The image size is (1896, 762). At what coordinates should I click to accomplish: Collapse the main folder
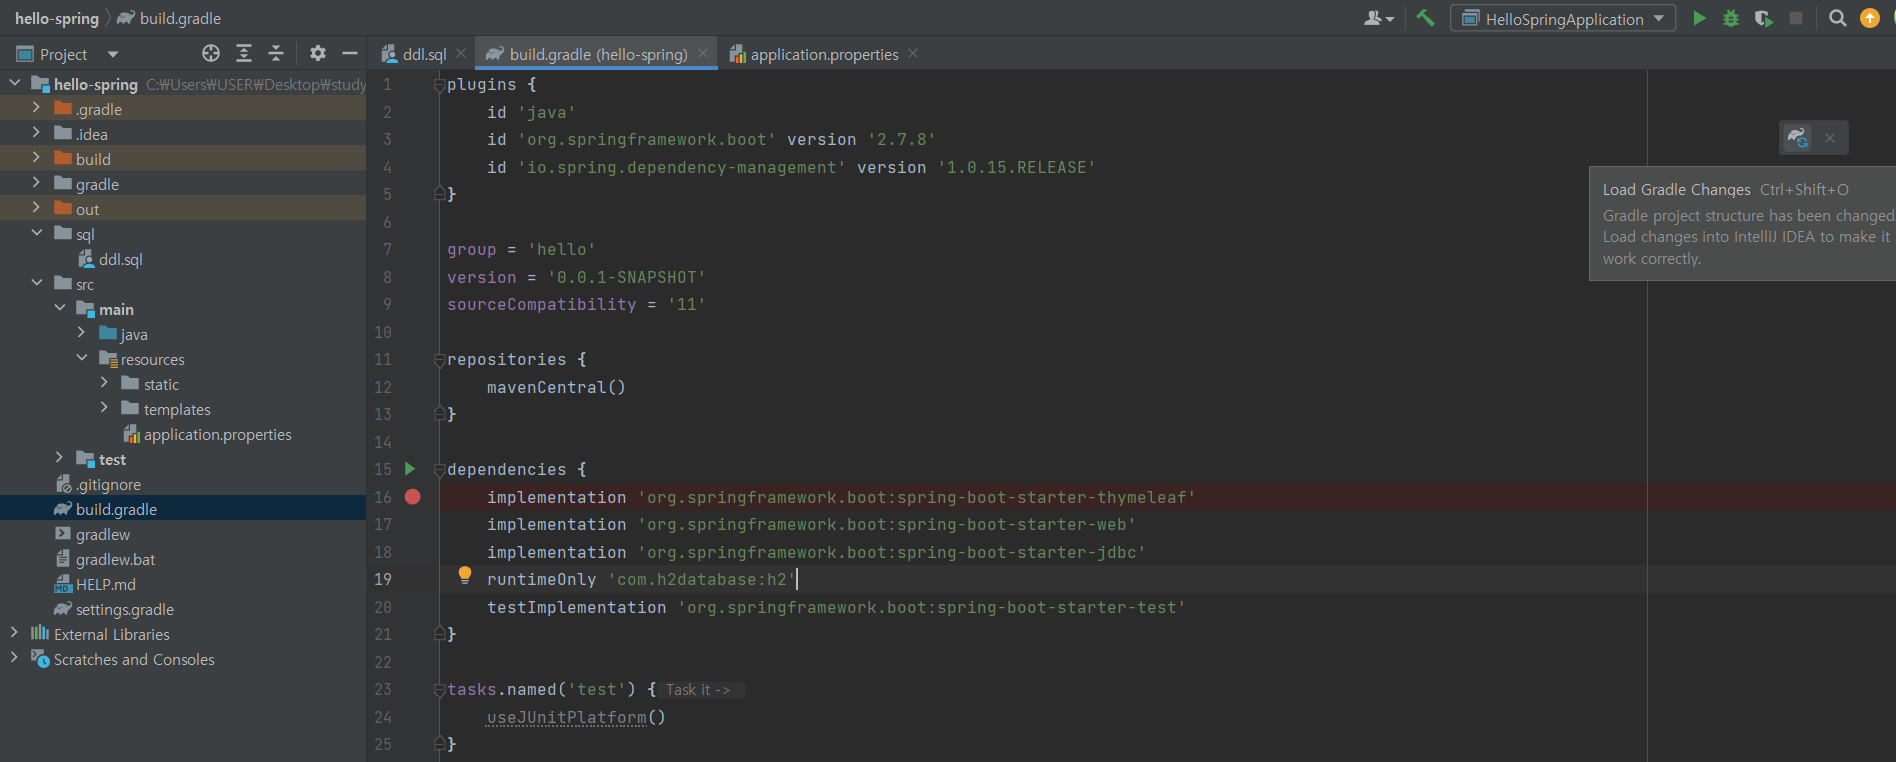point(60,309)
